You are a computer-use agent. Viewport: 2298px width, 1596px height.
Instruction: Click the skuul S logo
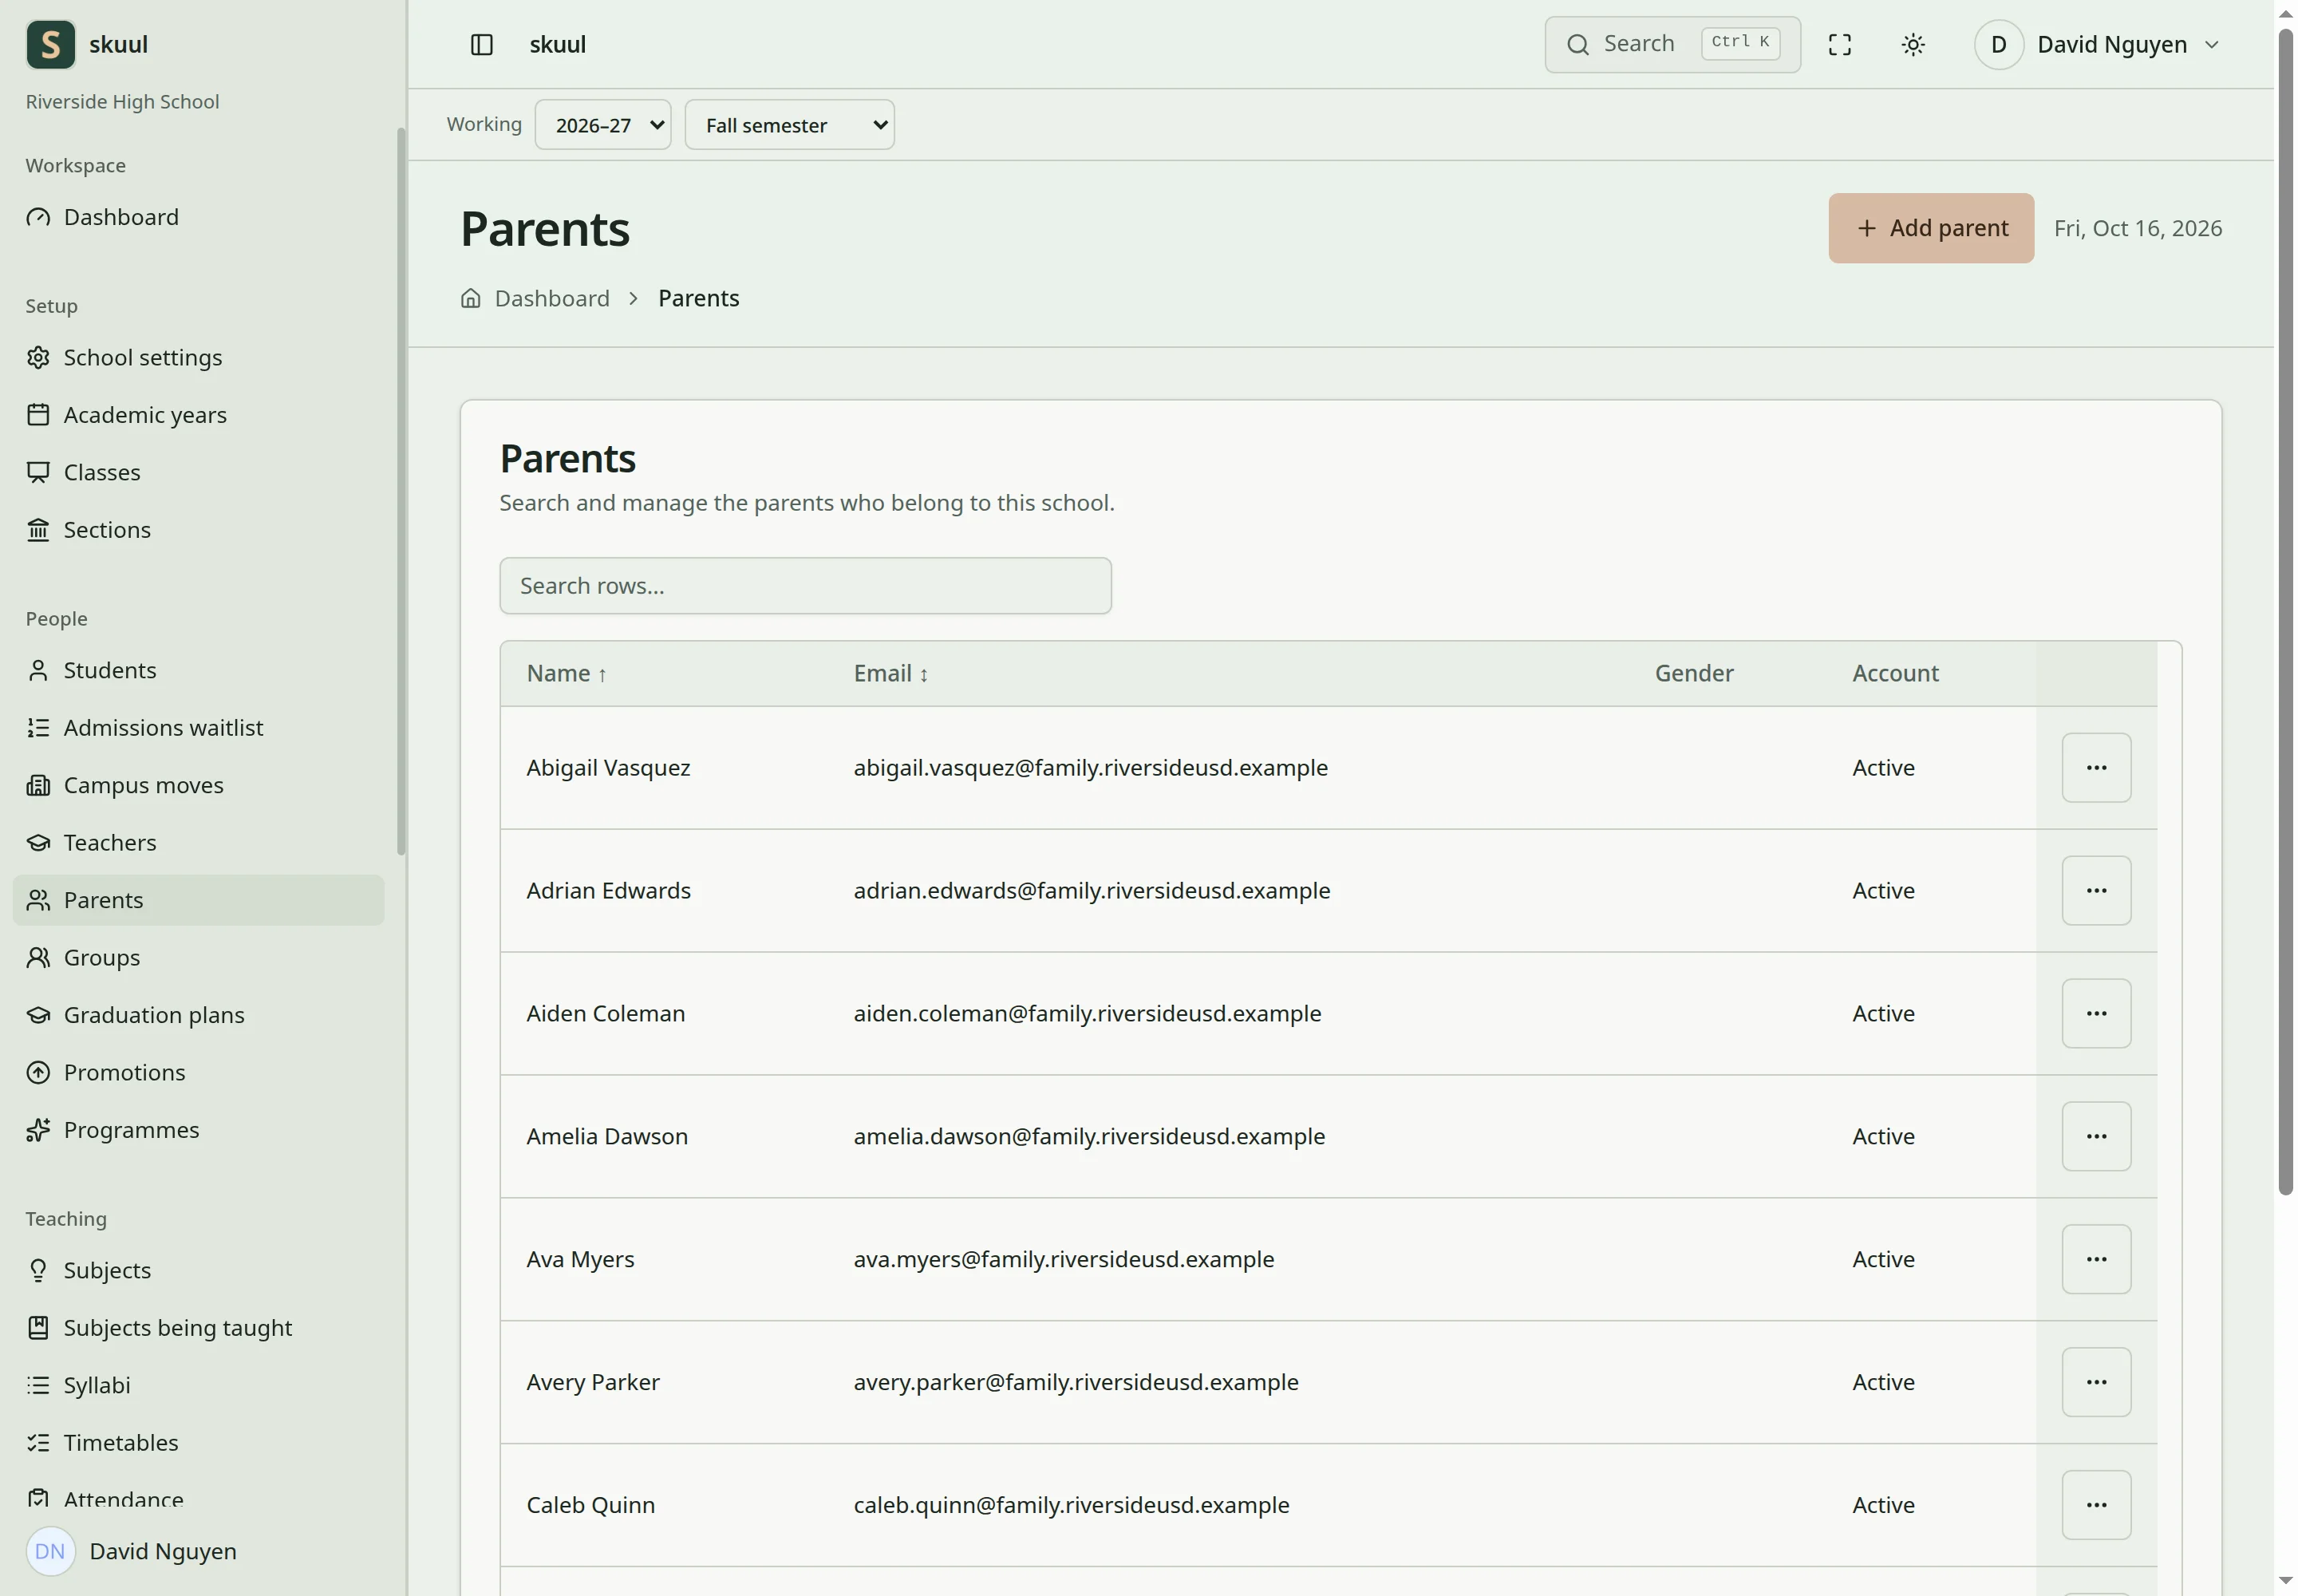coord(50,44)
